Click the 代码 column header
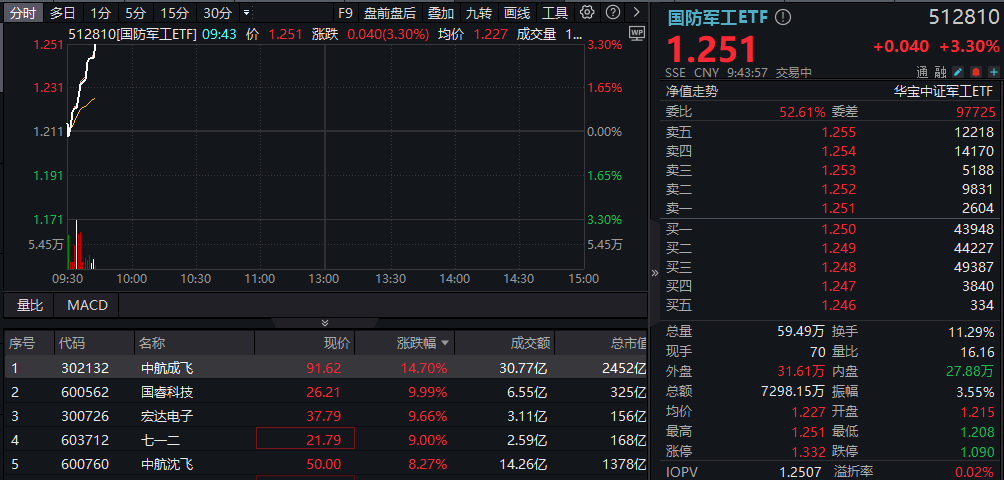Viewport: 1004px width, 480px height. 71,344
